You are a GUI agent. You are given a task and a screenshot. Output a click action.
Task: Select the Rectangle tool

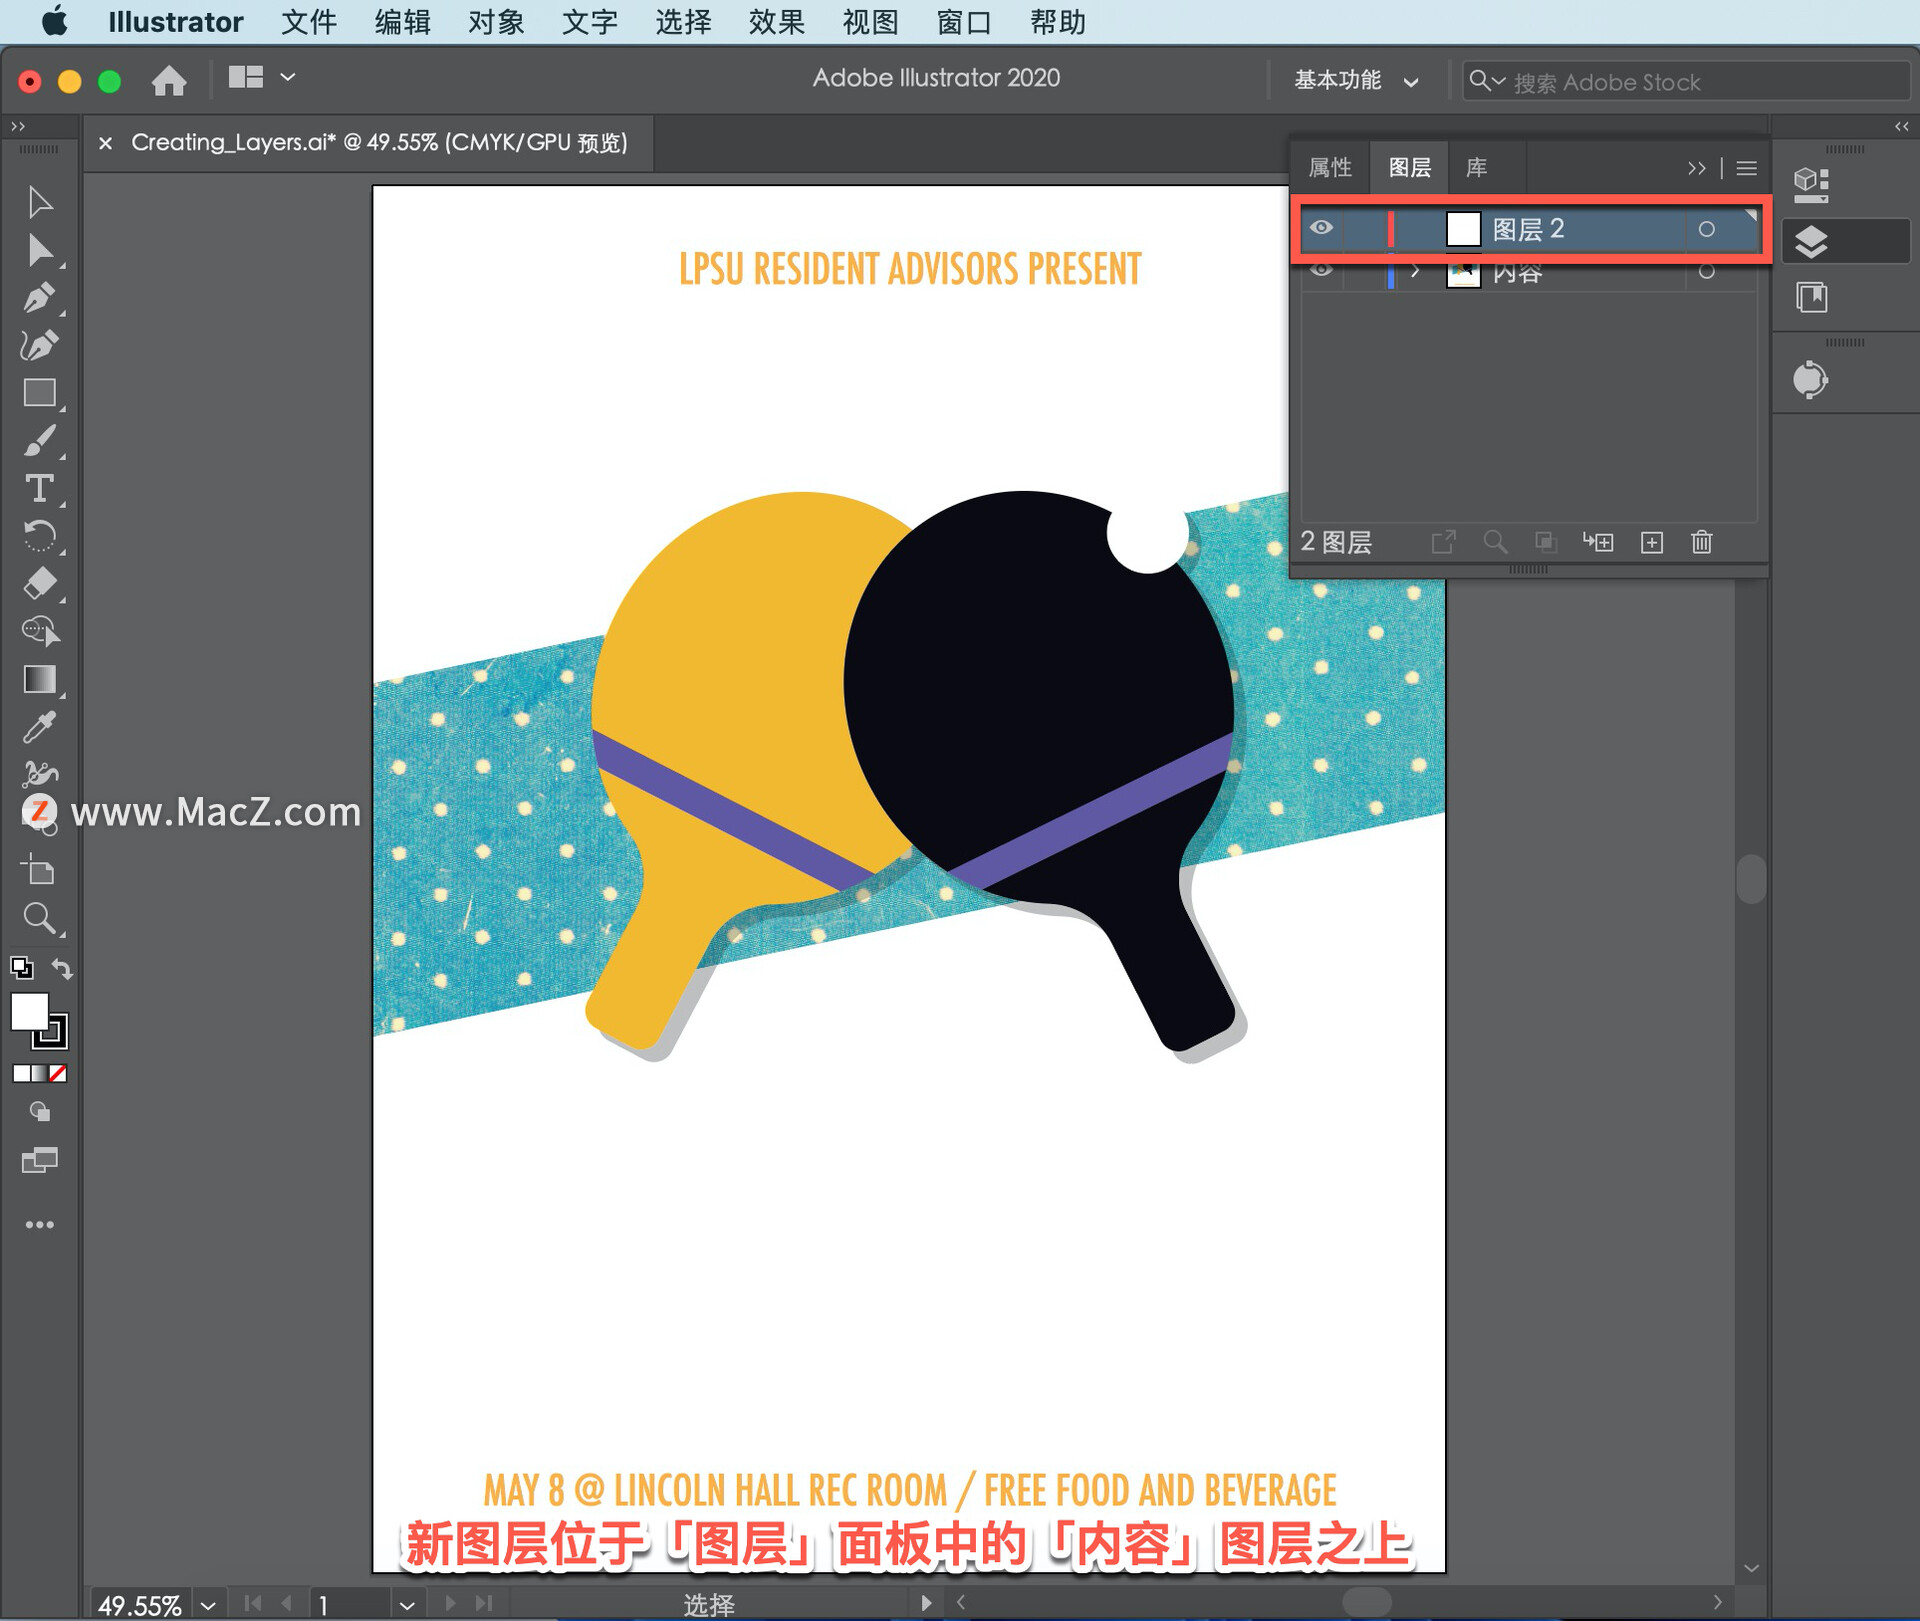click(x=39, y=393)
